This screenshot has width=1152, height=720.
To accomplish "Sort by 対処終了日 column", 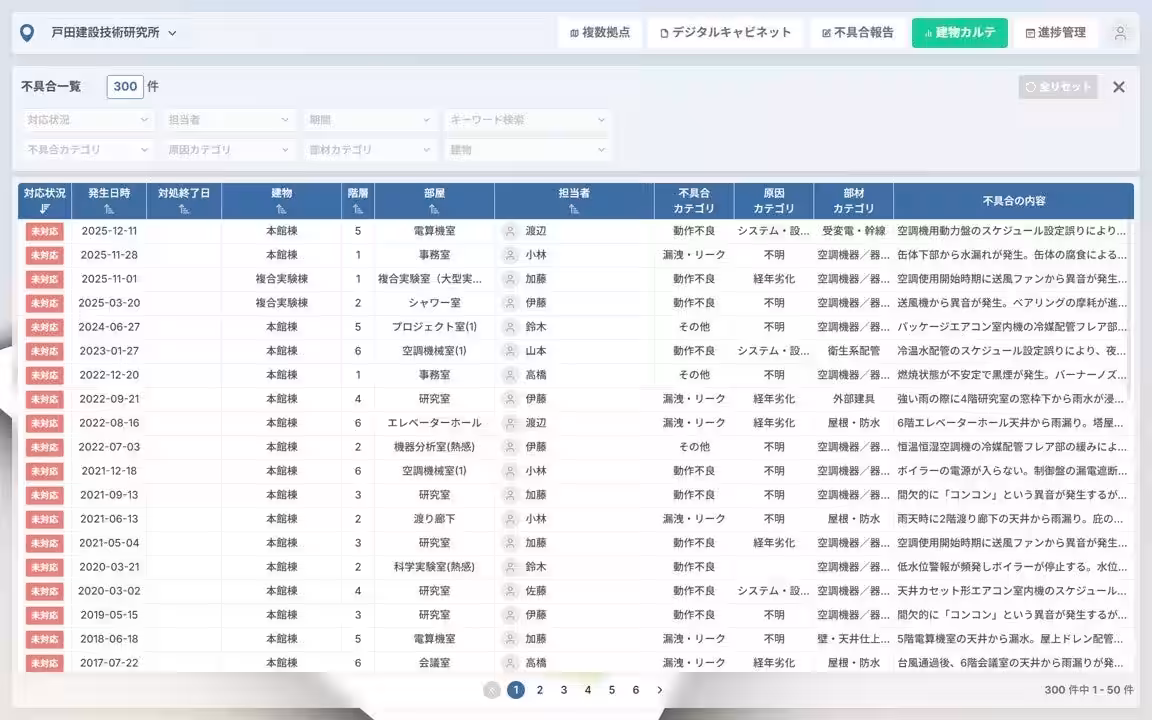I will 184,209.
